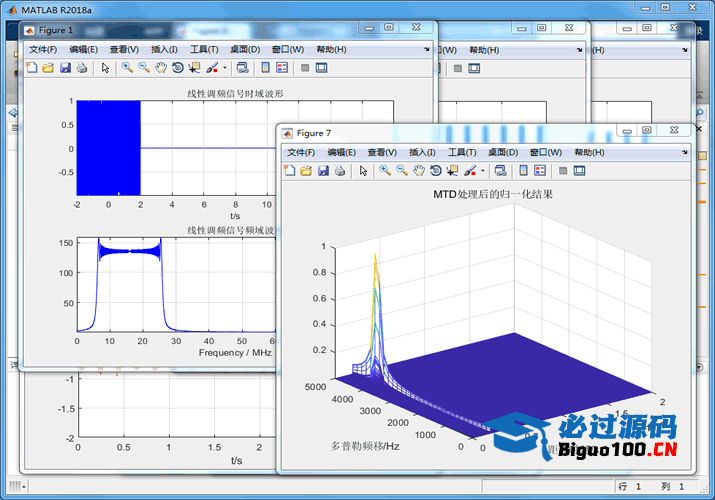Open 文件(F) menu in Figure 1

click(x=43, y=50)
